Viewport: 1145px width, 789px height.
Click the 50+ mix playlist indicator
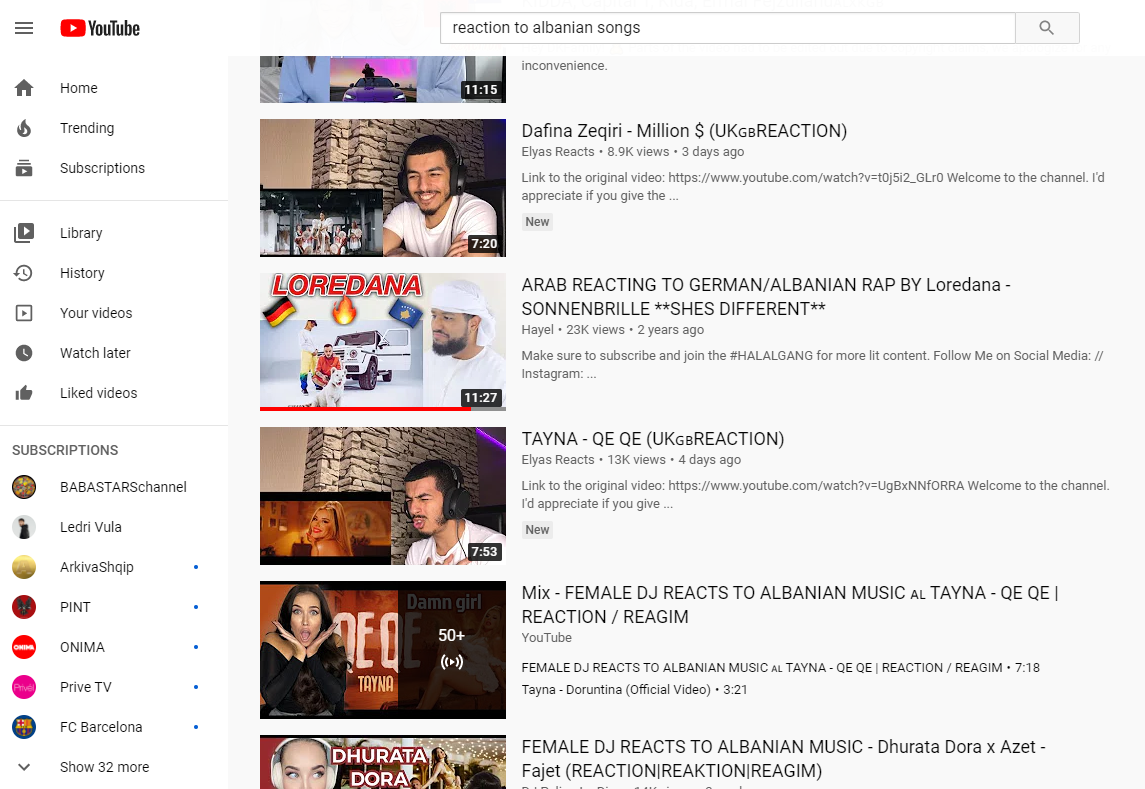(451, 649)
